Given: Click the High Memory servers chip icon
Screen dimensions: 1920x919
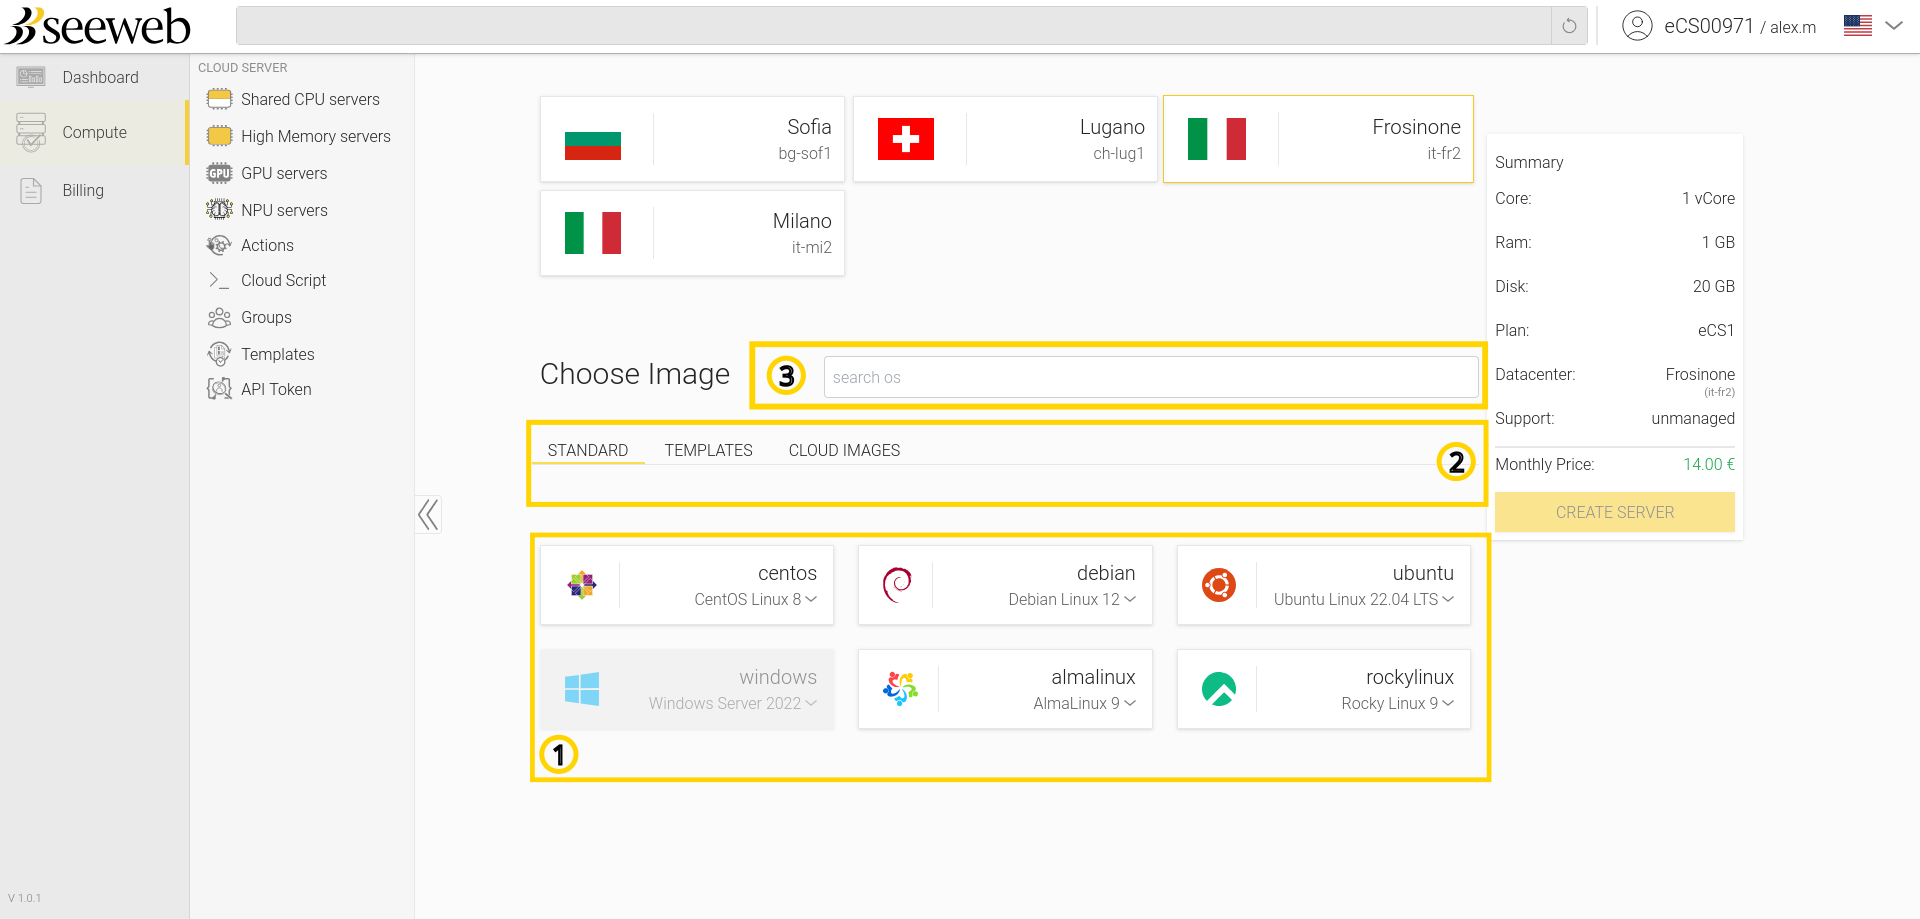Looking at the screenshot, I should [219, 136].
